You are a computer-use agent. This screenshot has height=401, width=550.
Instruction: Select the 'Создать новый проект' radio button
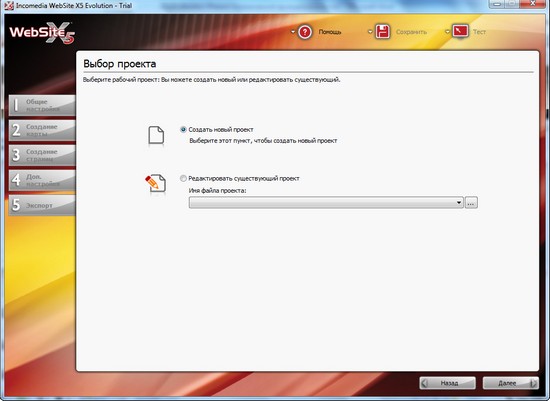[183, 129]
